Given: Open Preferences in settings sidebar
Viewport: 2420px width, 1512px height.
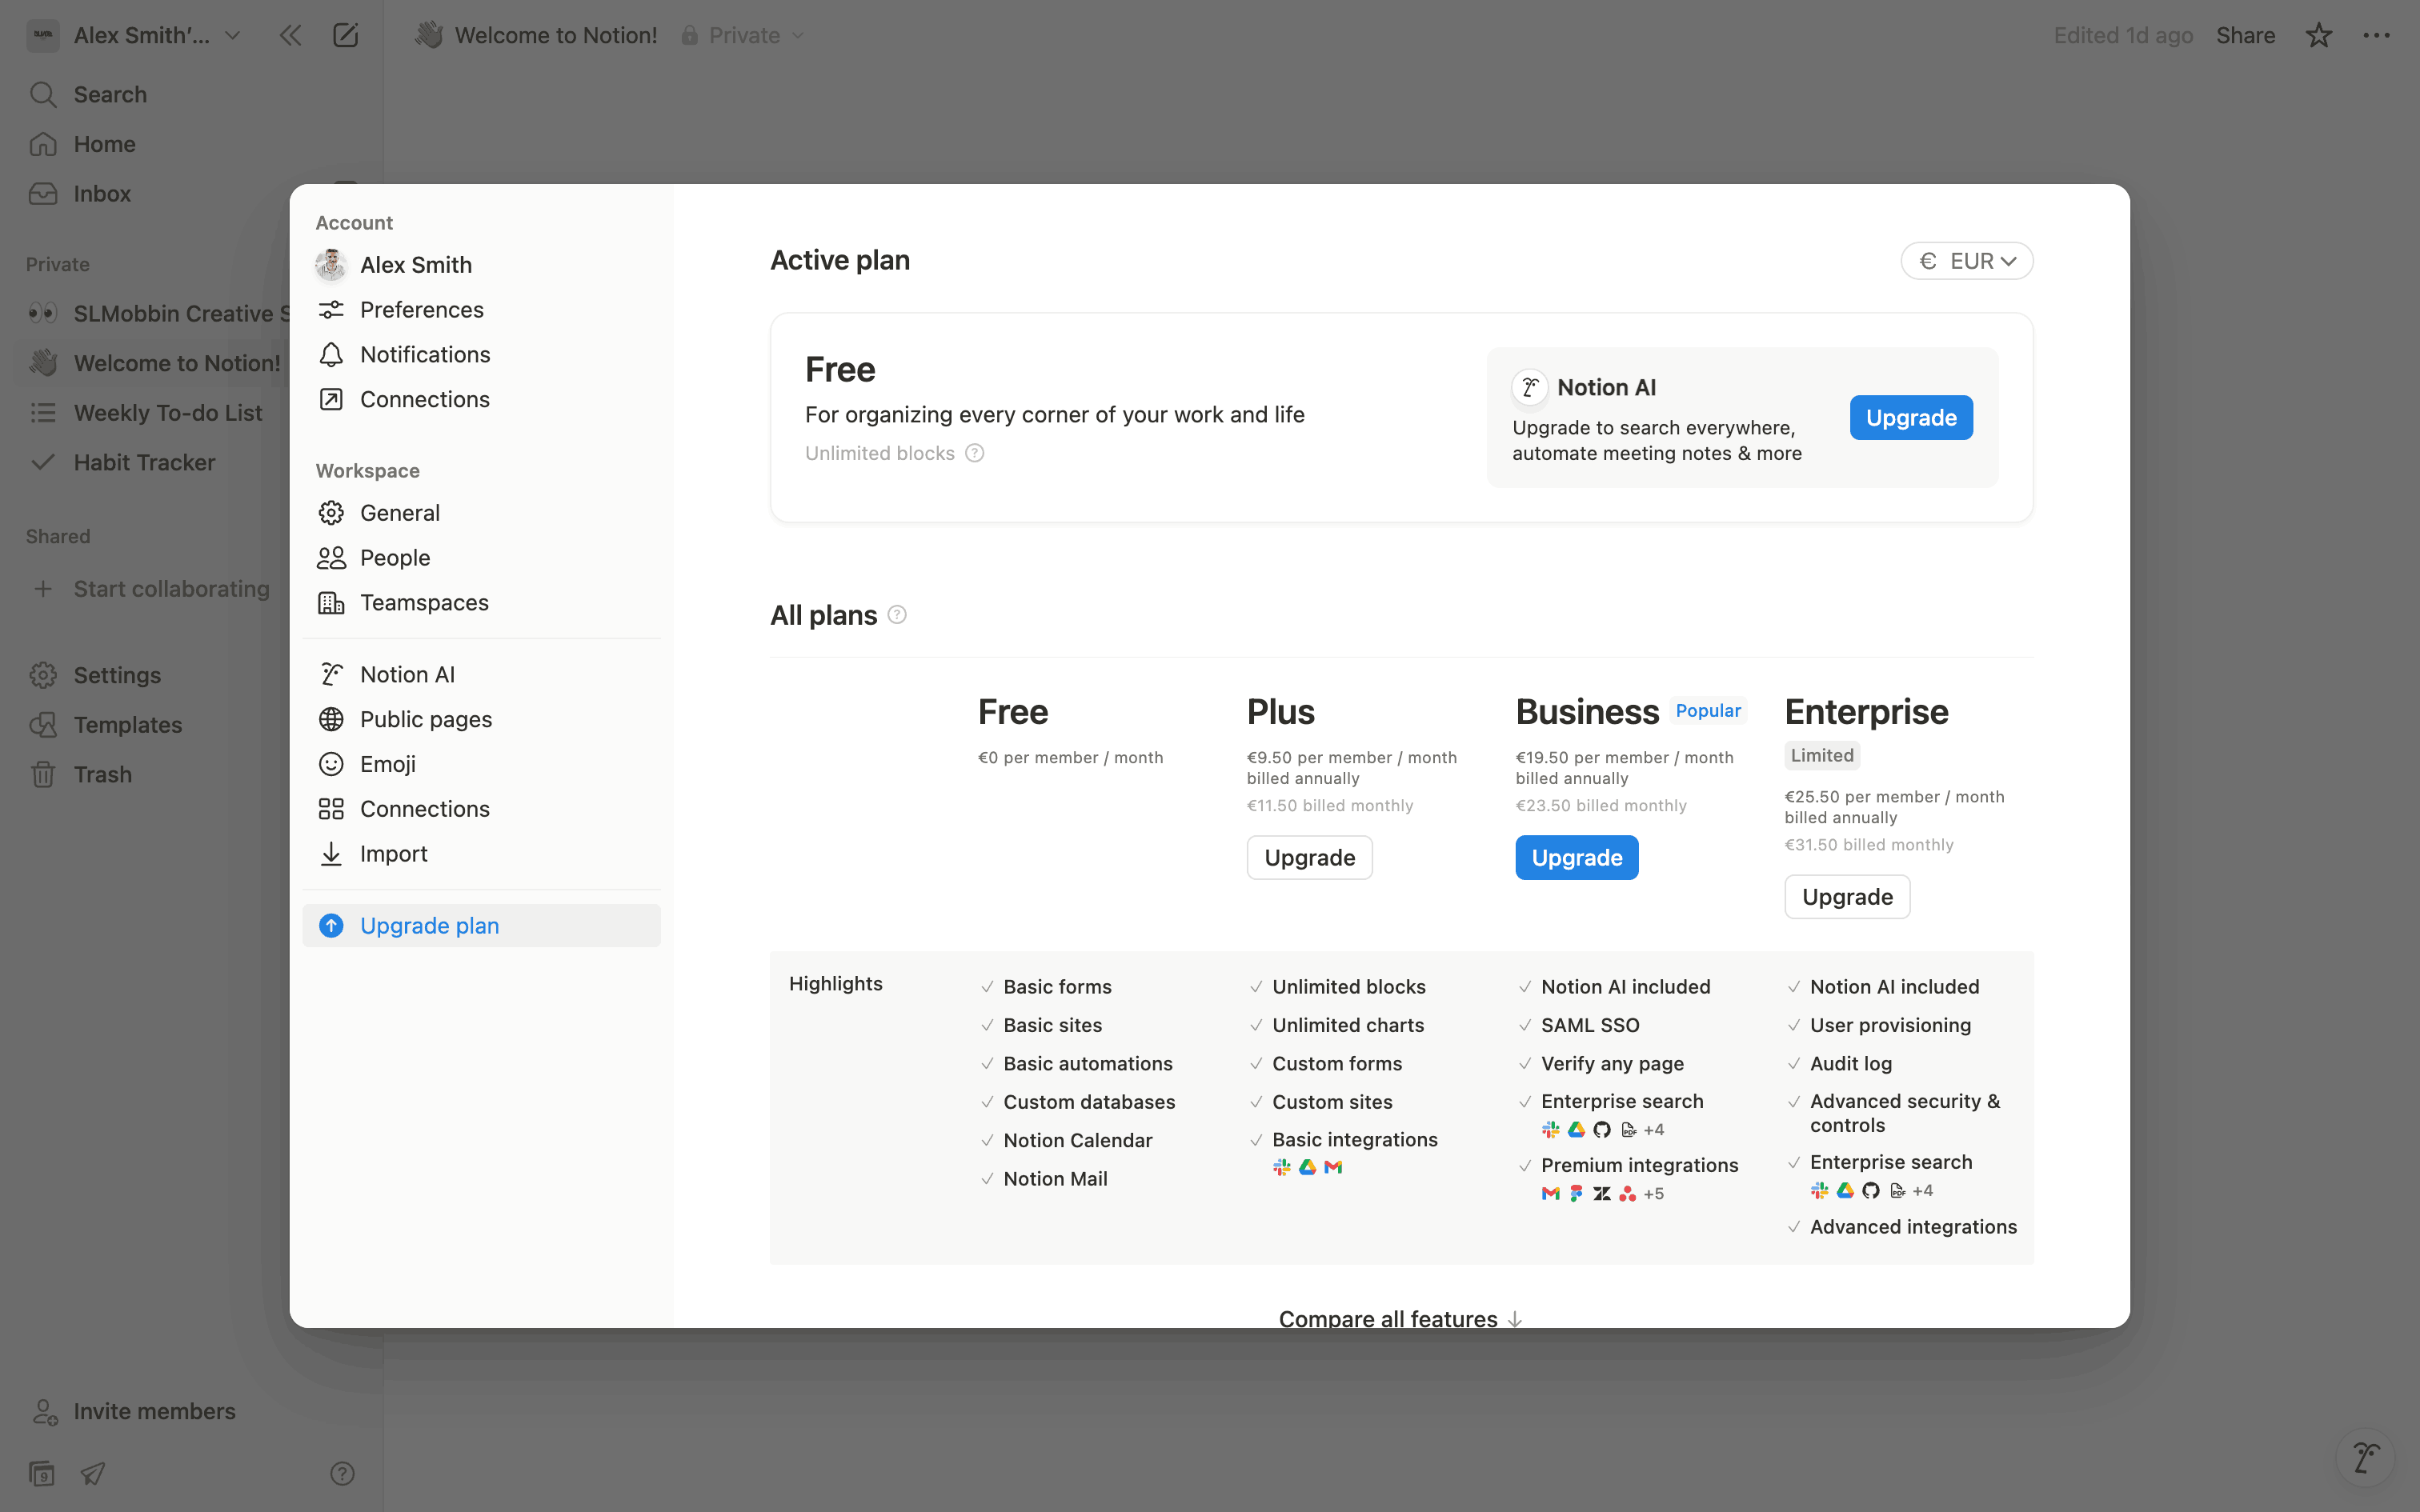Looking at the screenshot, I should (421, 310).
